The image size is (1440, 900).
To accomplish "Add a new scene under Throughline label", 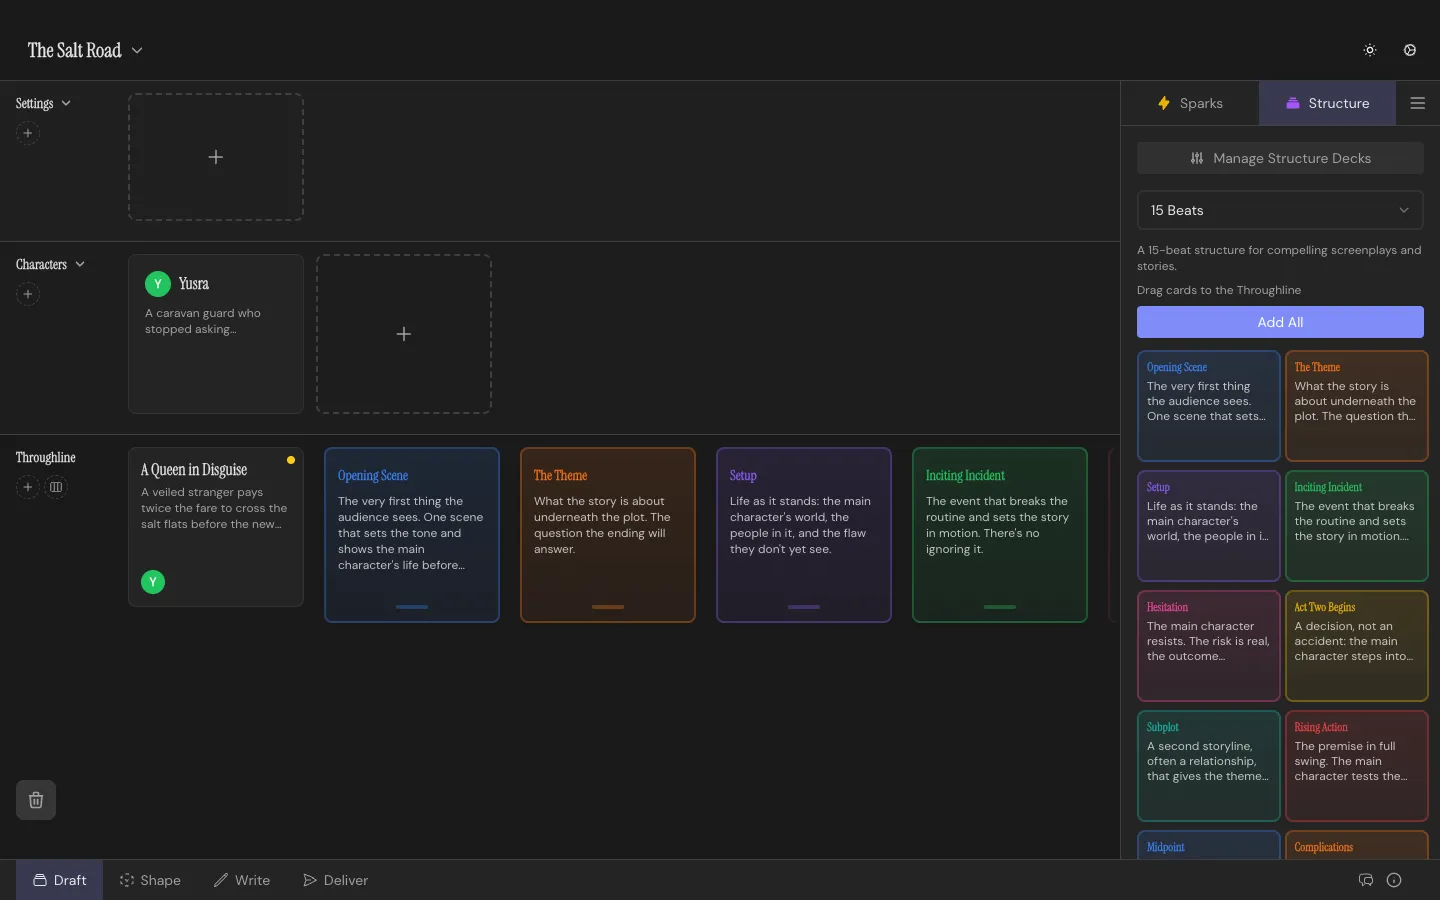I will point(28,487).
